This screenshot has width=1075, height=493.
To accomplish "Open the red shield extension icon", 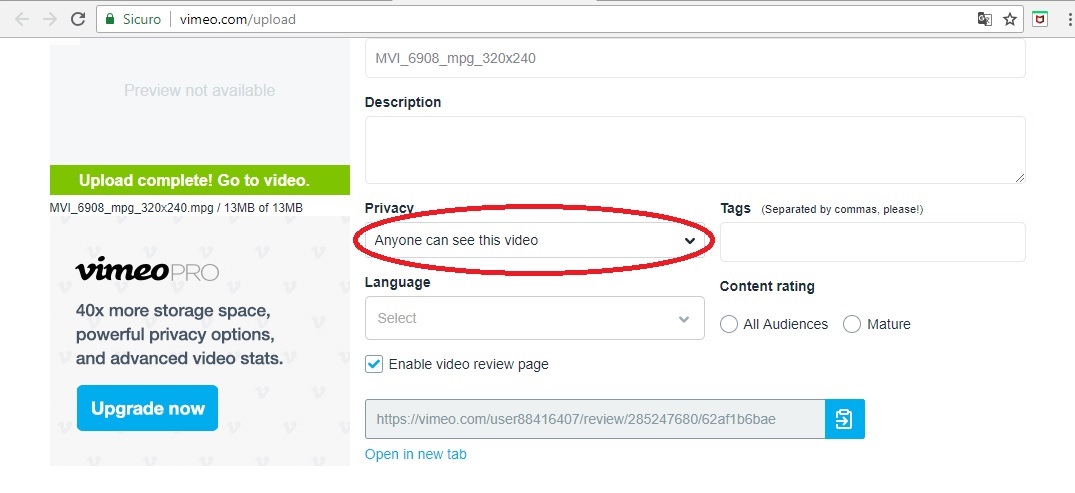I will coord(1040,19).
